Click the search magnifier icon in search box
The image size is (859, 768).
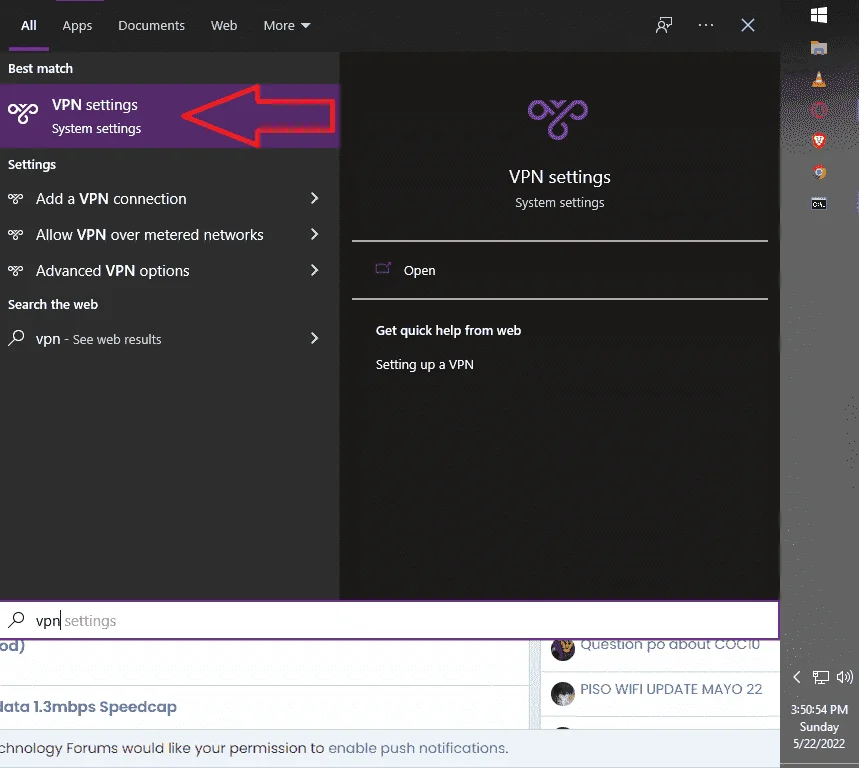coord(16,620)
